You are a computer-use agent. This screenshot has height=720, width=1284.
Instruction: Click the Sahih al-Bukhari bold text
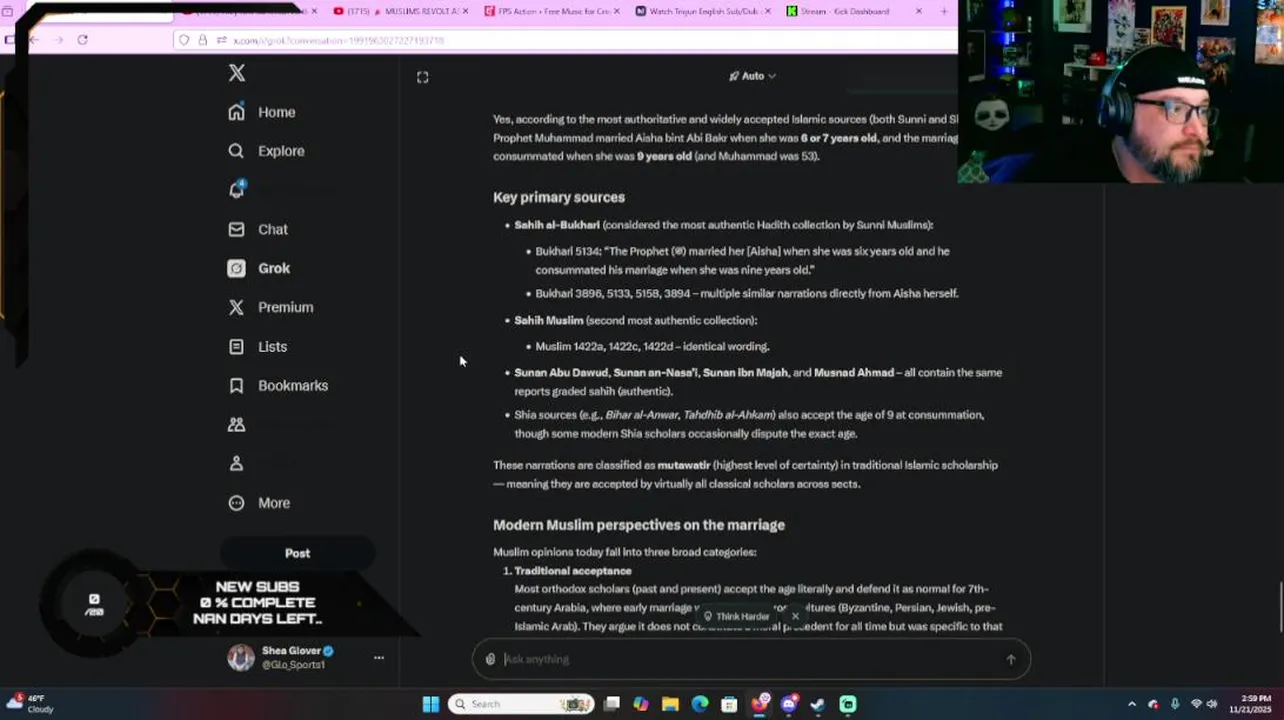tap(557, 225)
